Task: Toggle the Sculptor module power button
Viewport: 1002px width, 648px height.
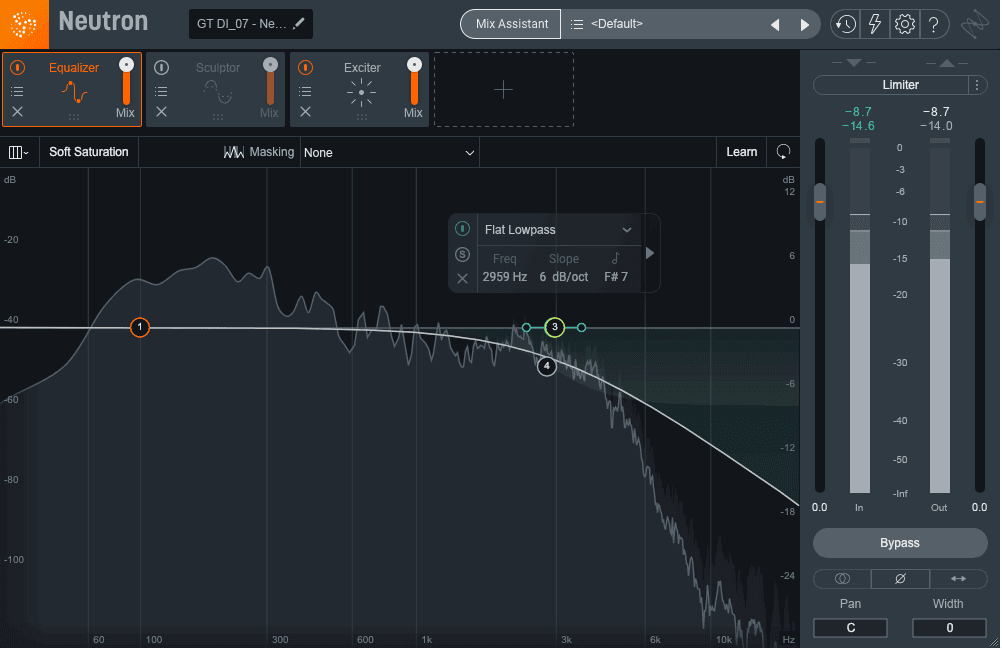Action: (x=162, y=67)
